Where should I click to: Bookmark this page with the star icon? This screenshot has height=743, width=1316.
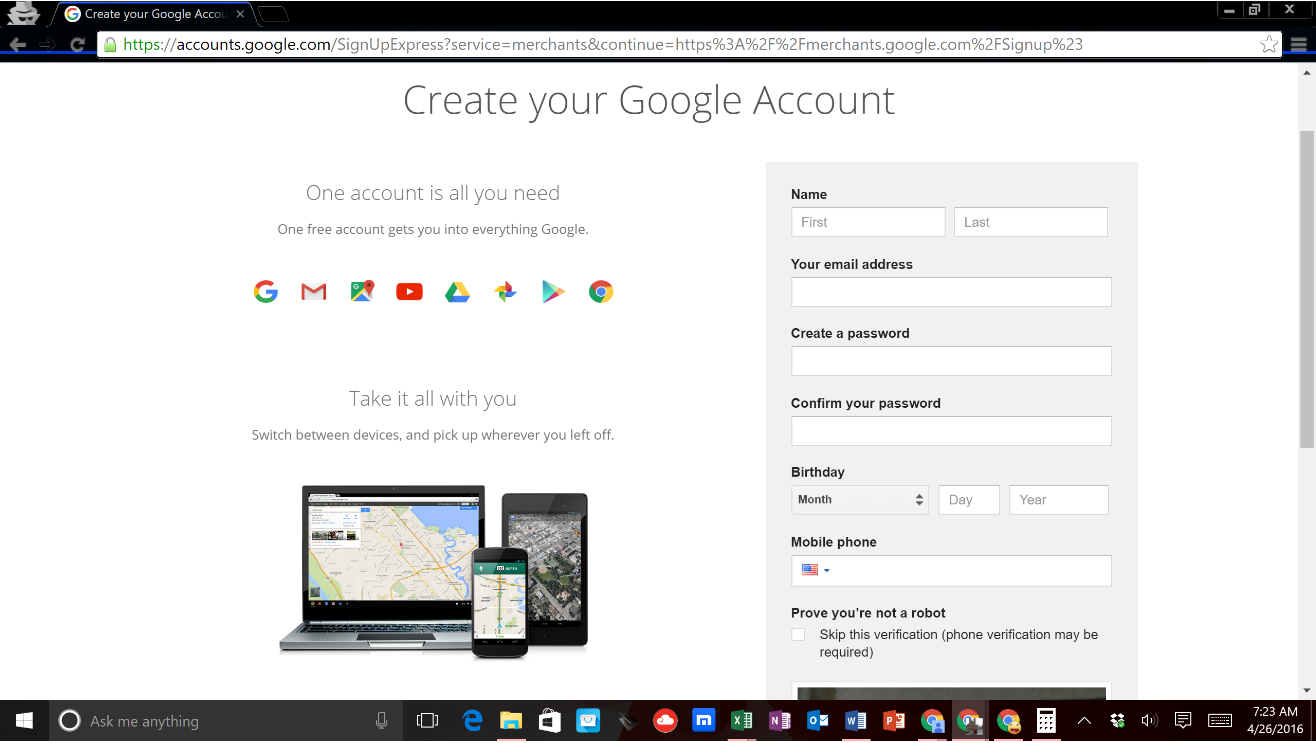pyautogui.click(x=1269, y=44)
